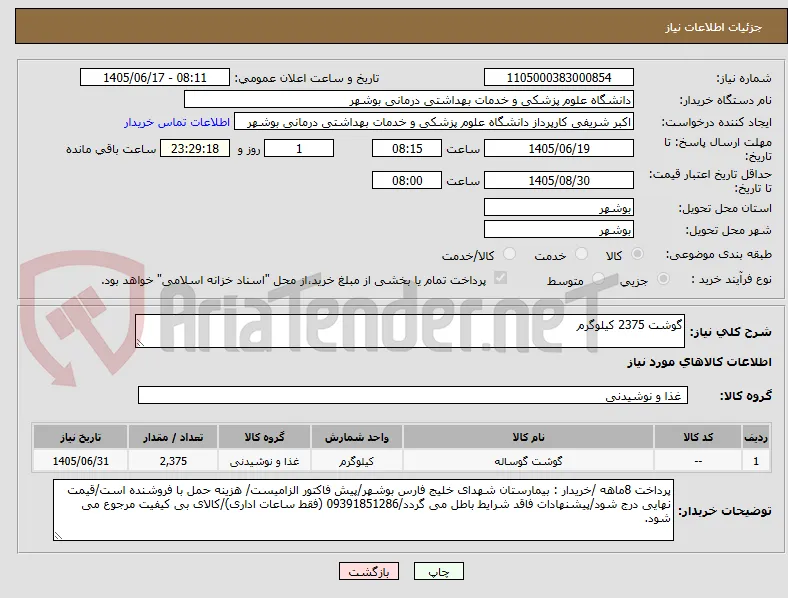
Task: Click the table group cell غذا و نوشیدنی
Action: pos(264,461)
